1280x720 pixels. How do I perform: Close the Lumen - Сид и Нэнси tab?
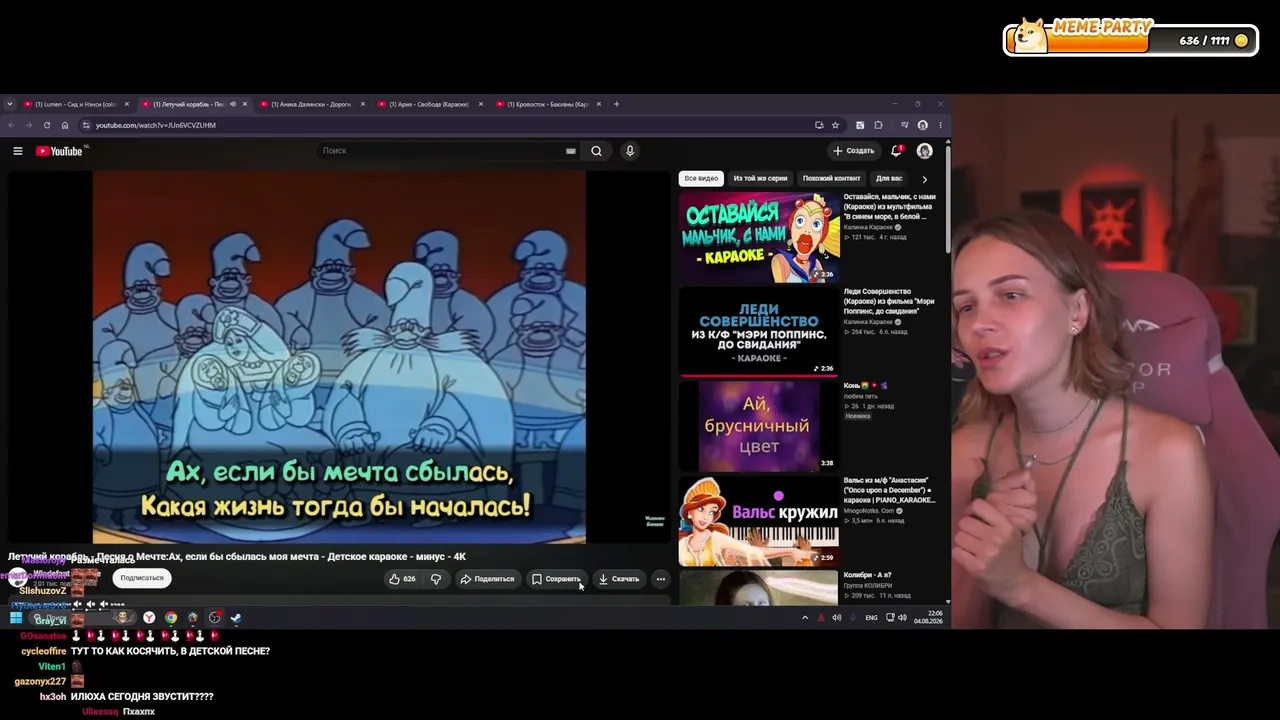click(126, 104)
